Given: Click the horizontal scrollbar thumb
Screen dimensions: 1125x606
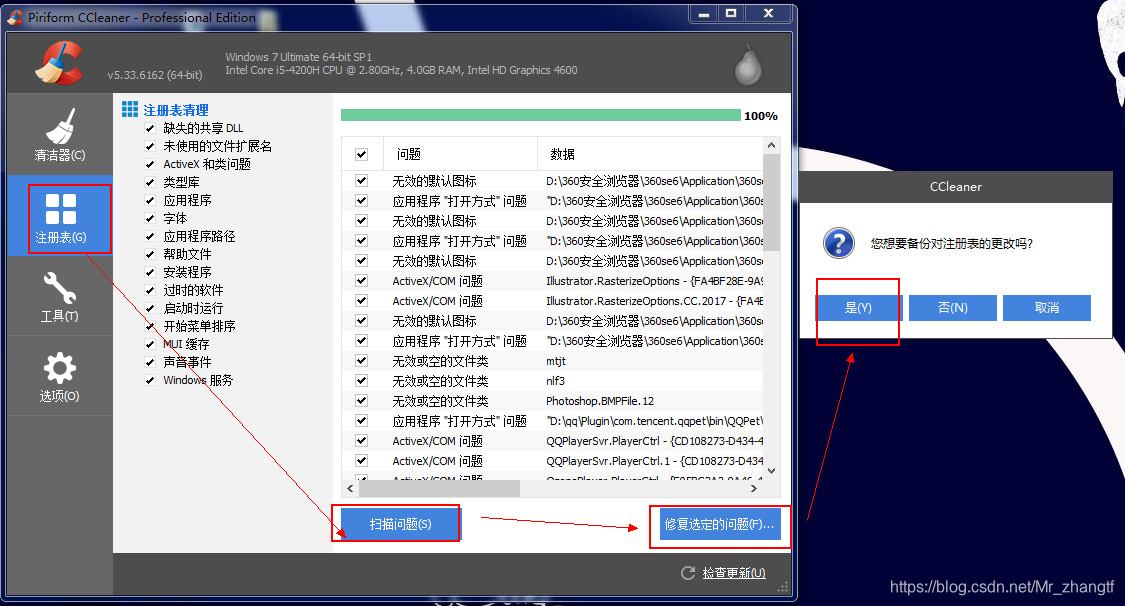Looking at the screenshot, I should 439,488.
